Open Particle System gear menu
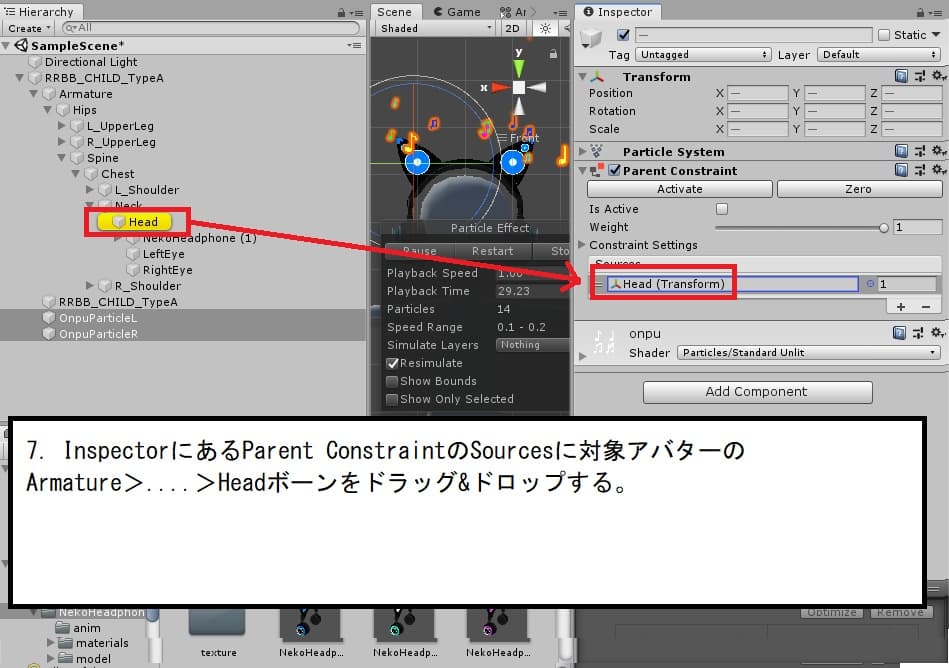 click(x=938, y=151)
